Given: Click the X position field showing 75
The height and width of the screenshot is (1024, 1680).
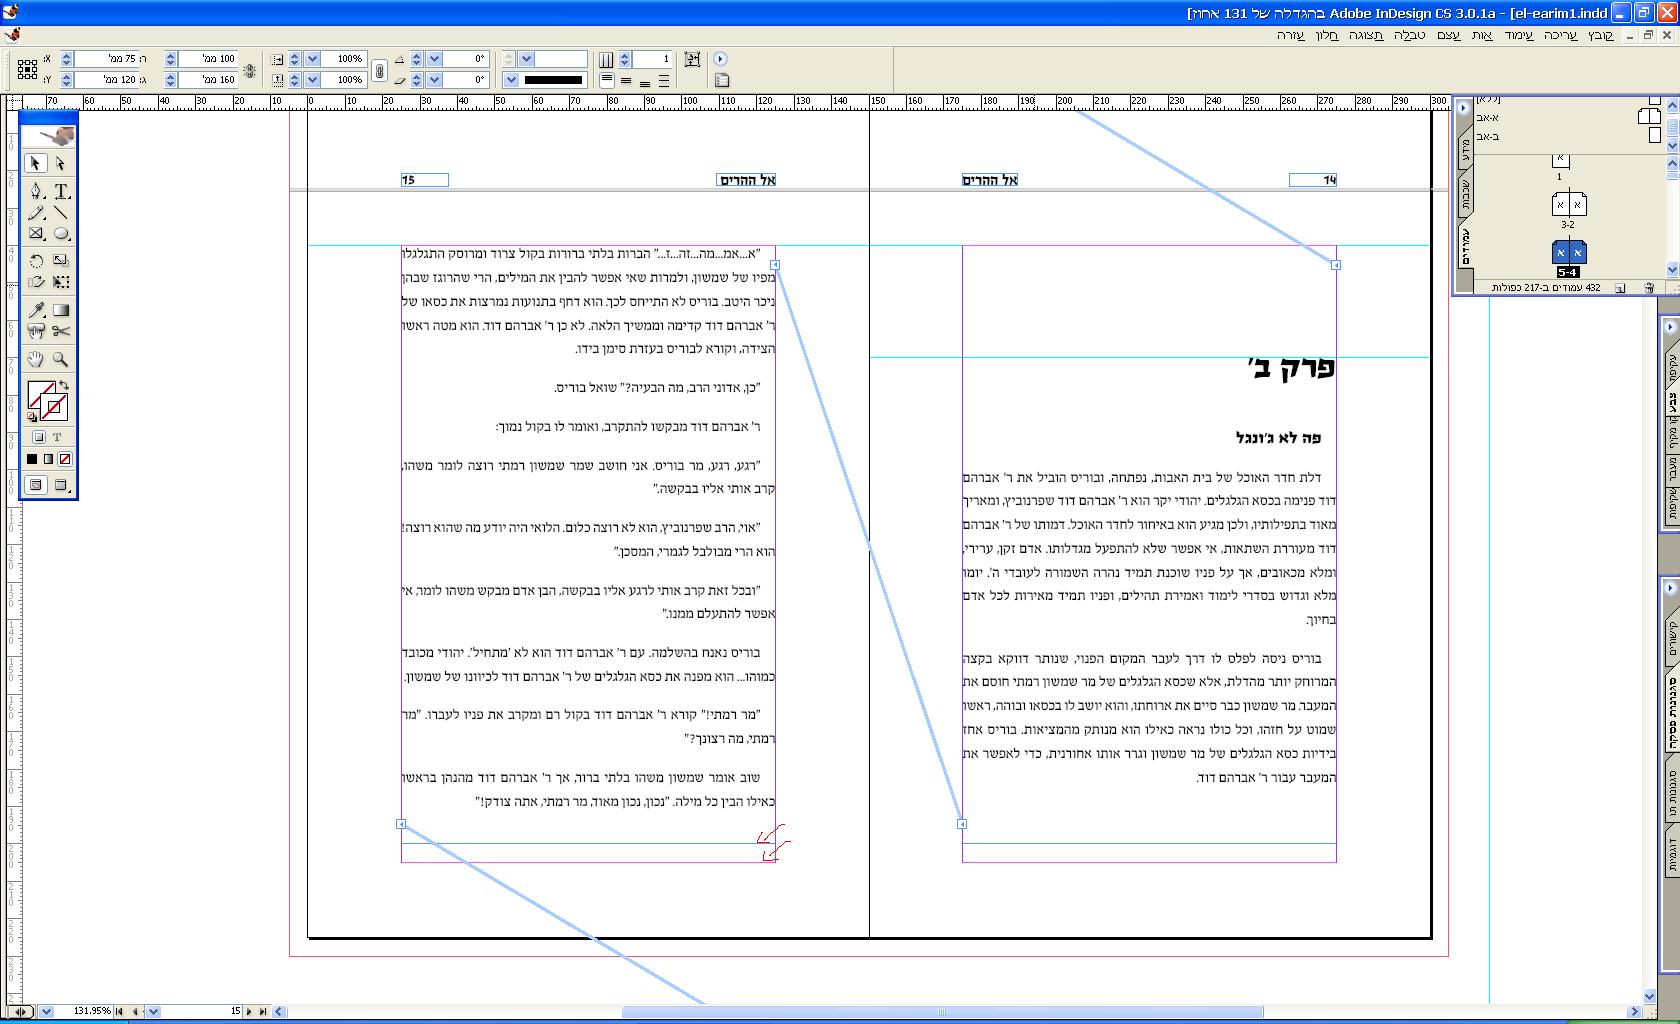Looking at the screenshot, I should pos(106,59).
